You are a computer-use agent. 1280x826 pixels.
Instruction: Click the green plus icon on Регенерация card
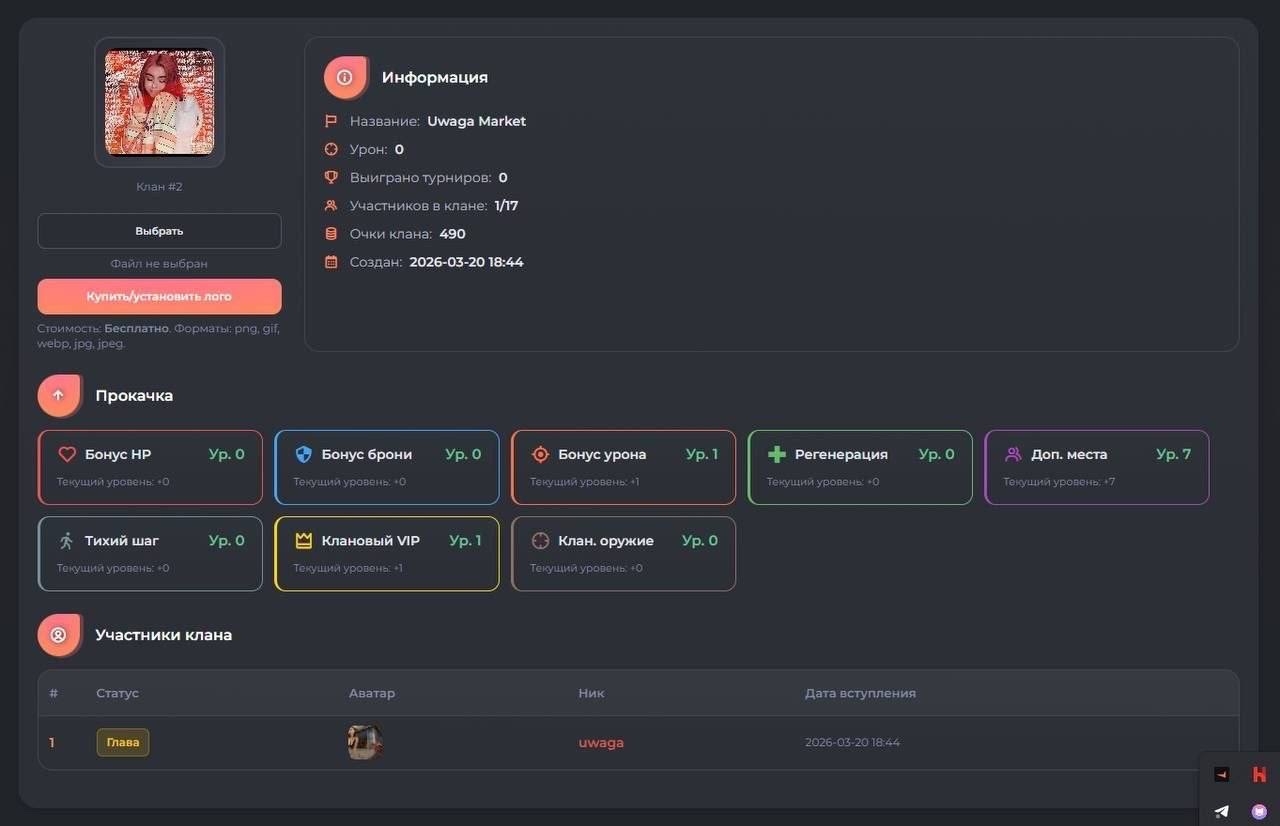(x=777, y=453)
